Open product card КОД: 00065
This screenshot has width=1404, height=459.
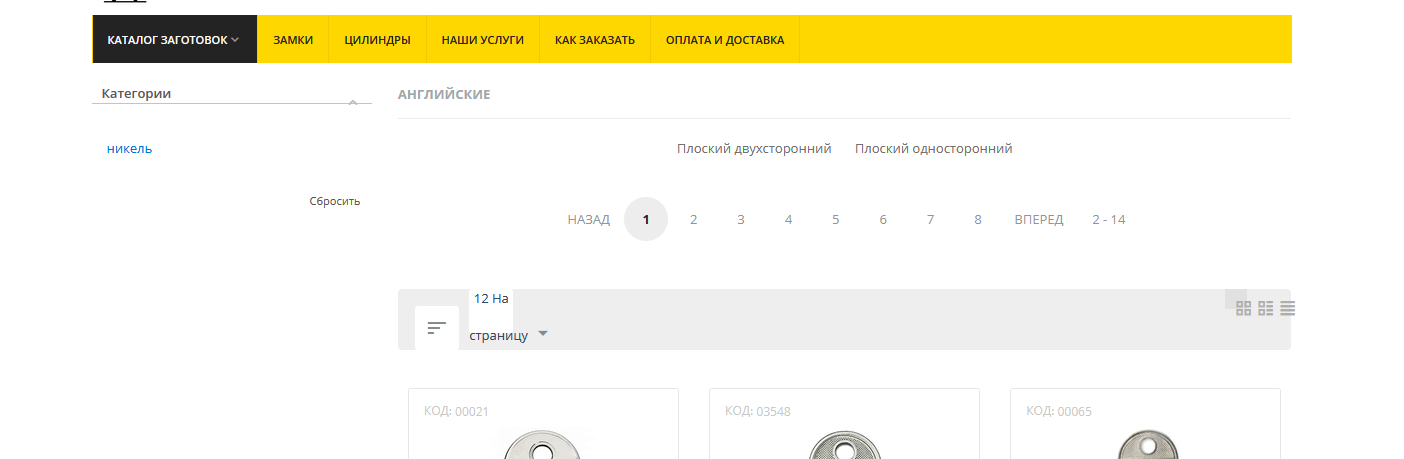click(1145, 424)
